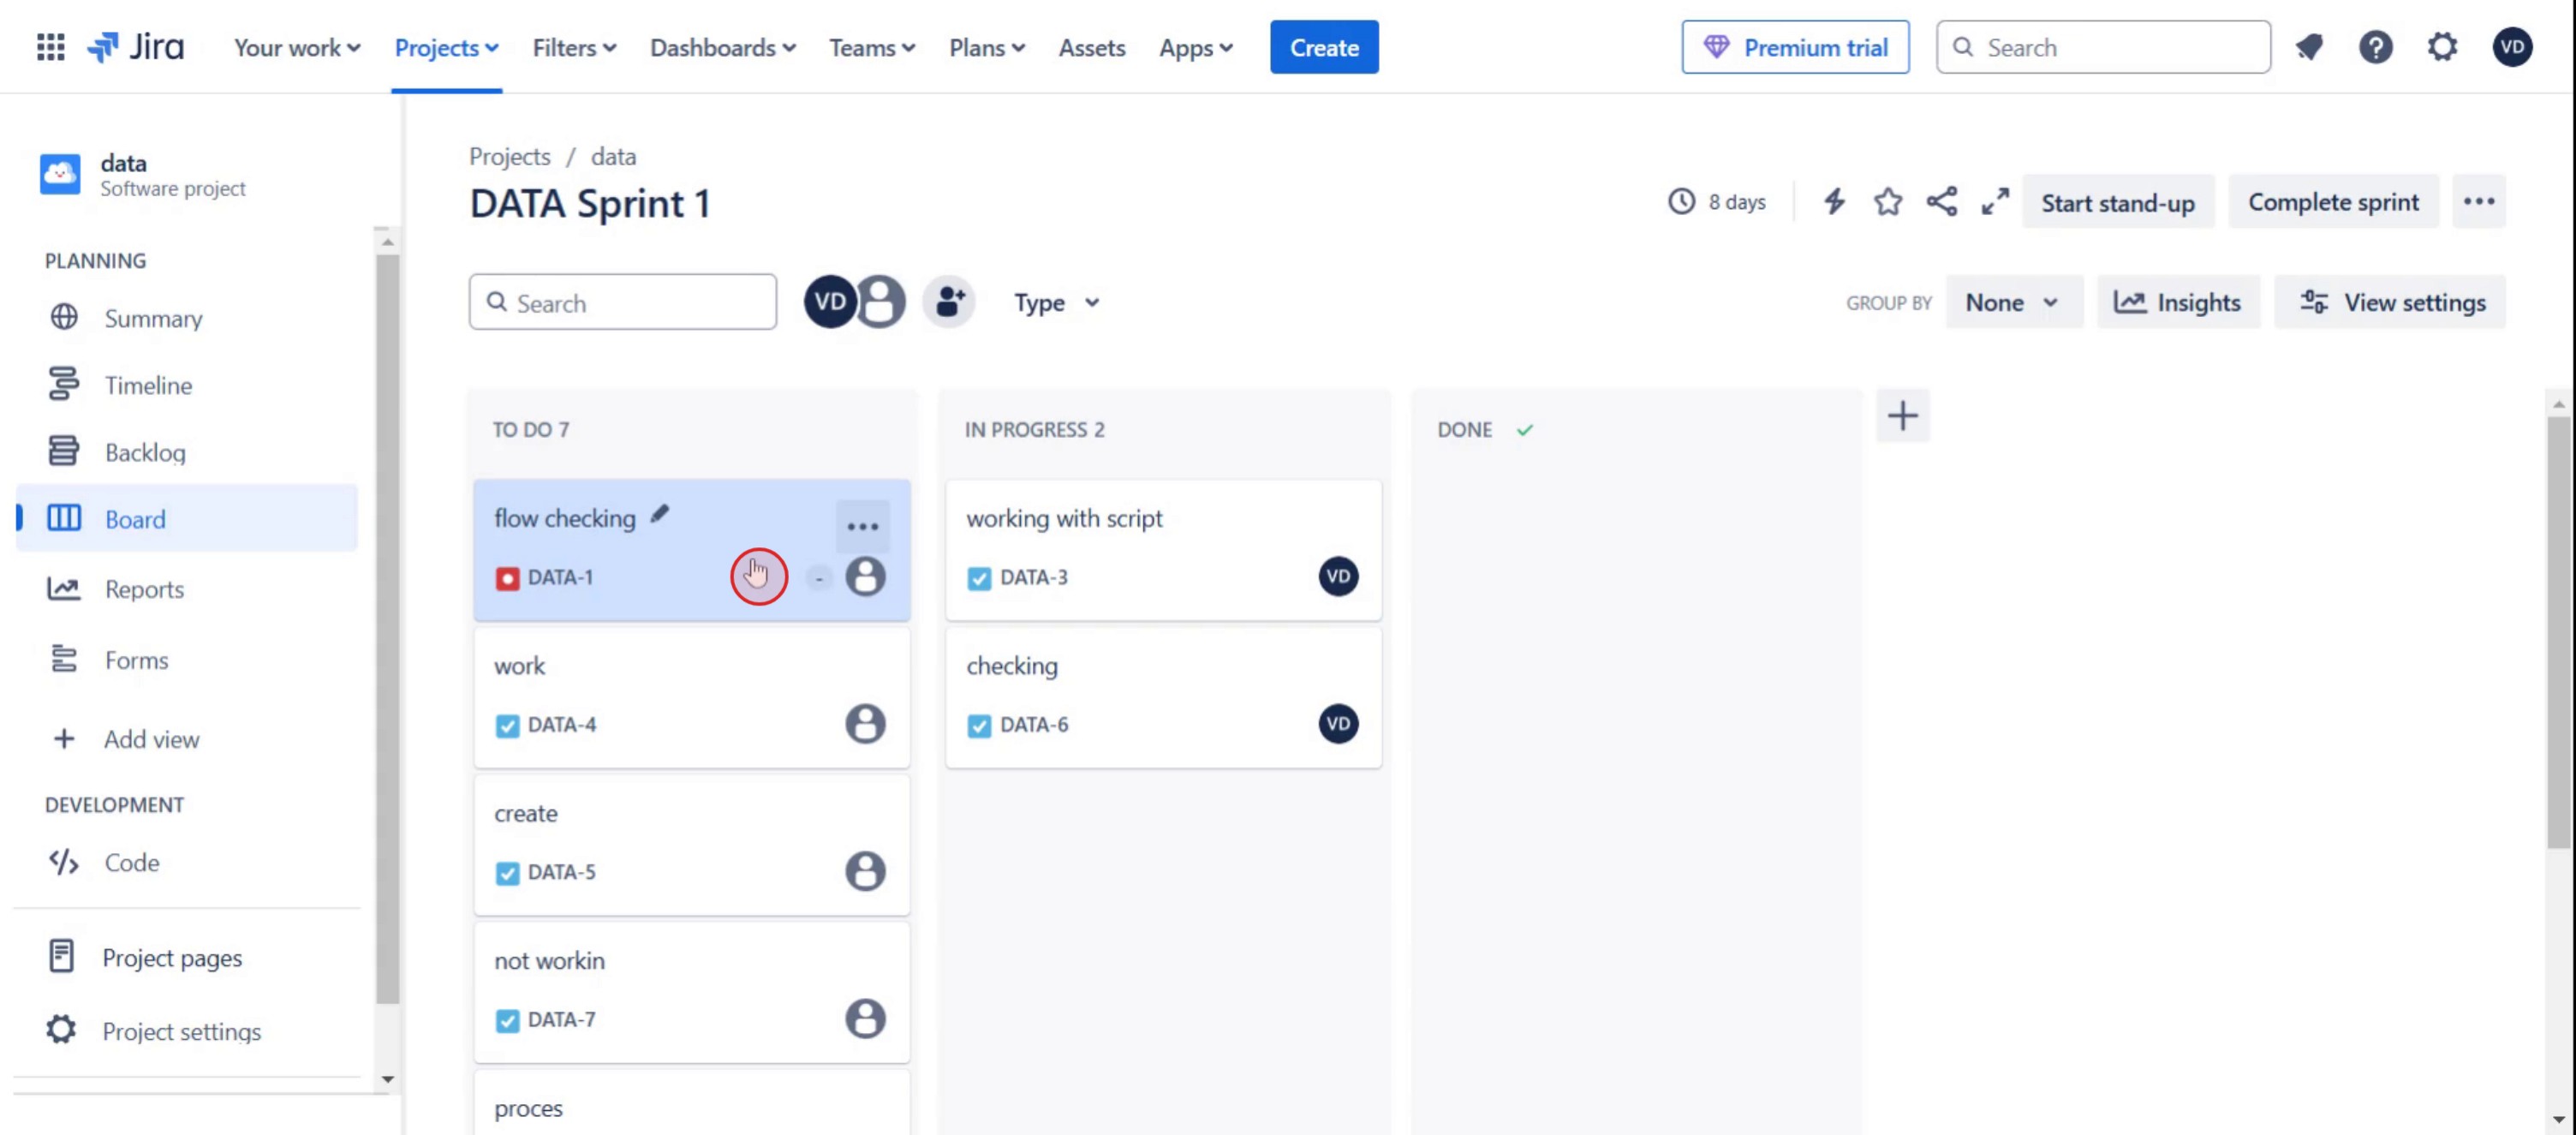Enter full screen with the expand icon
Screen dimensions: 2576x1135
click(1994, 202)
